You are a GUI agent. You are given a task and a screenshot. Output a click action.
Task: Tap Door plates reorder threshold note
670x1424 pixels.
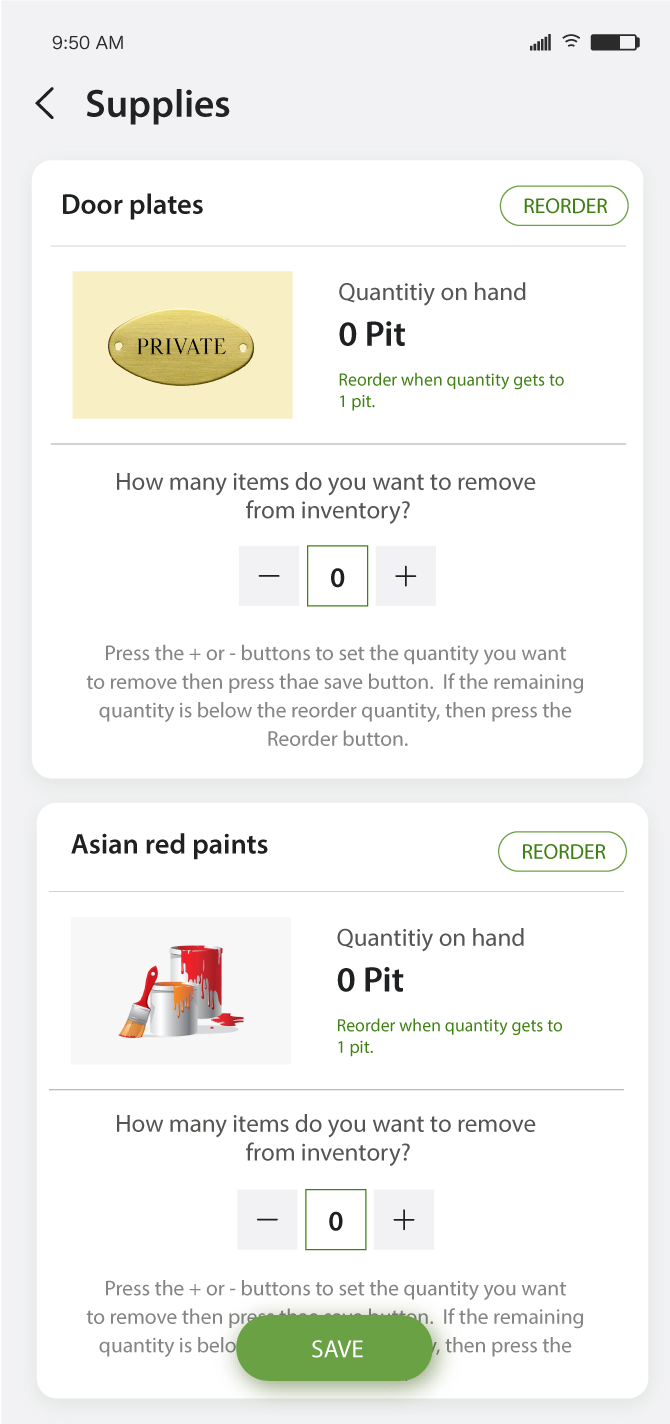pyautogui.click(x=451, y=391)
